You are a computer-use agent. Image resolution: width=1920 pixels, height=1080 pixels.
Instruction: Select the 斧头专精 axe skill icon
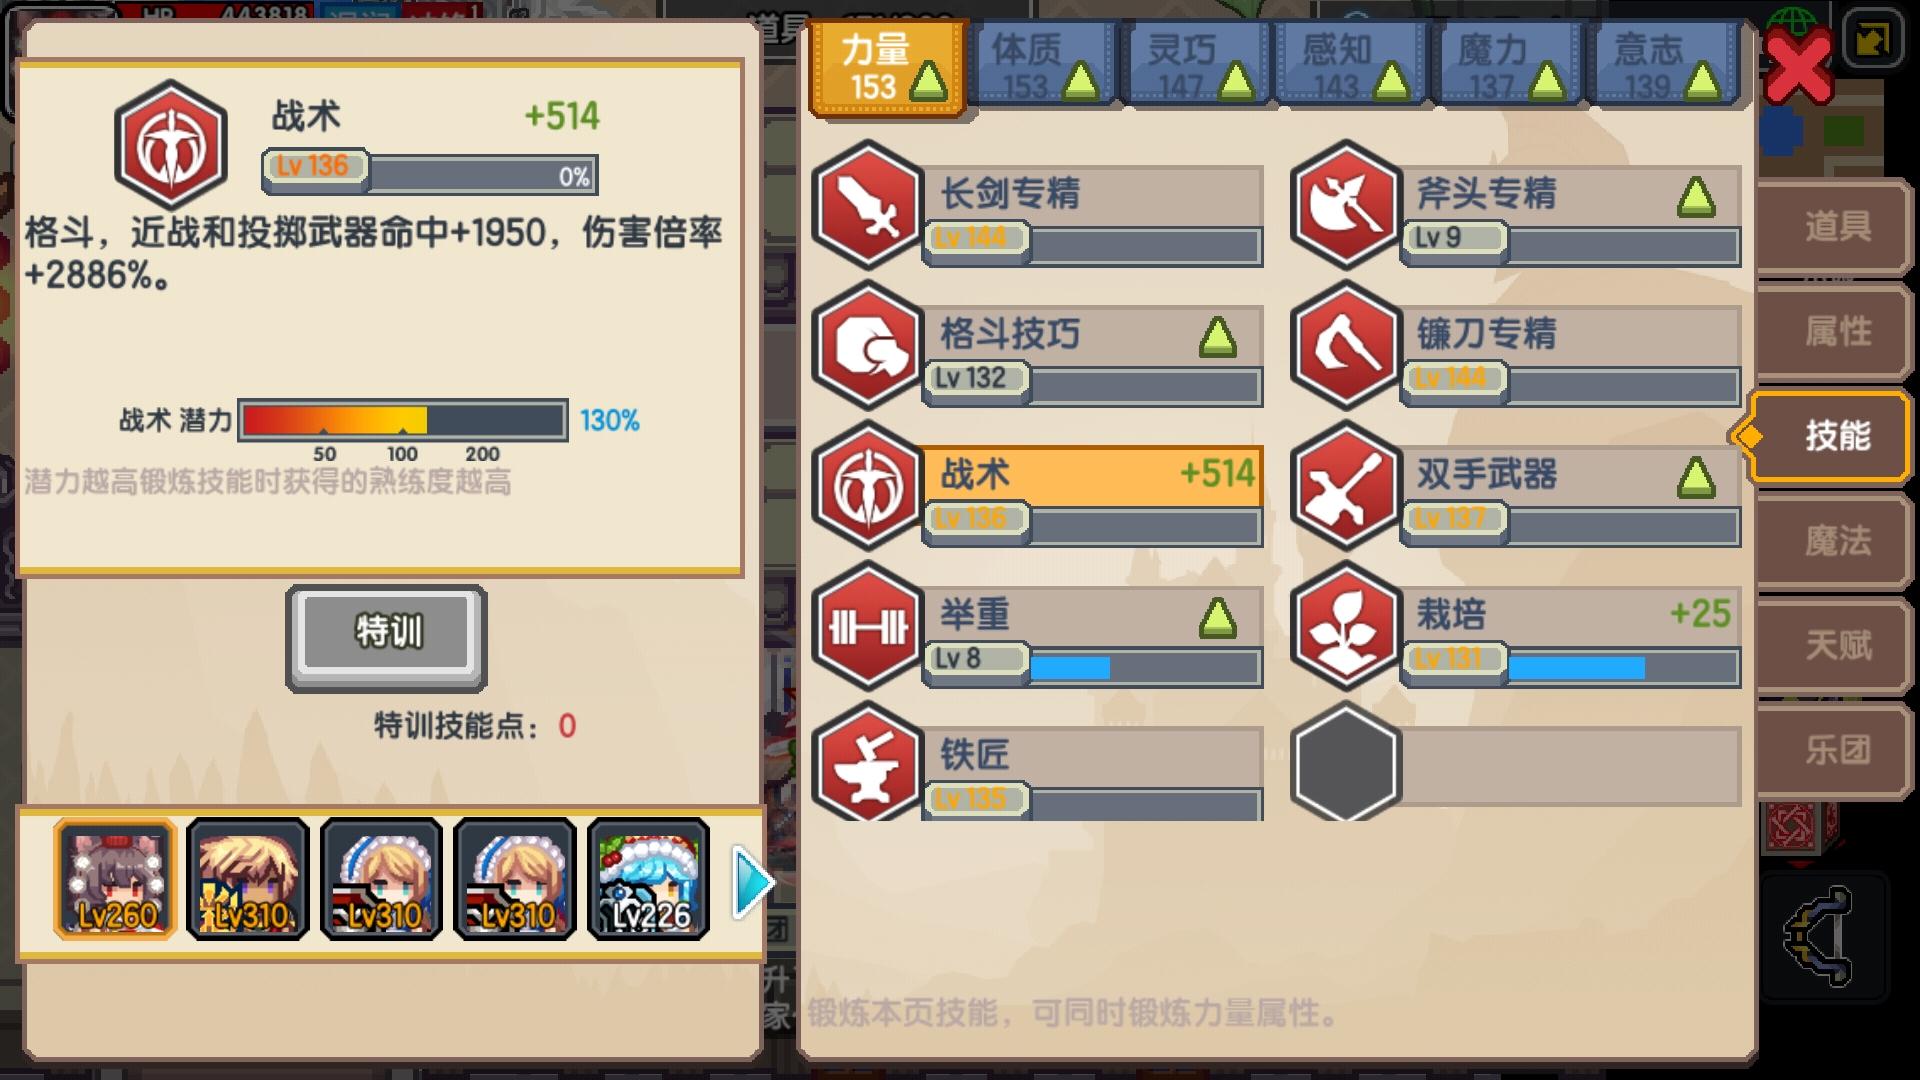1345,205
